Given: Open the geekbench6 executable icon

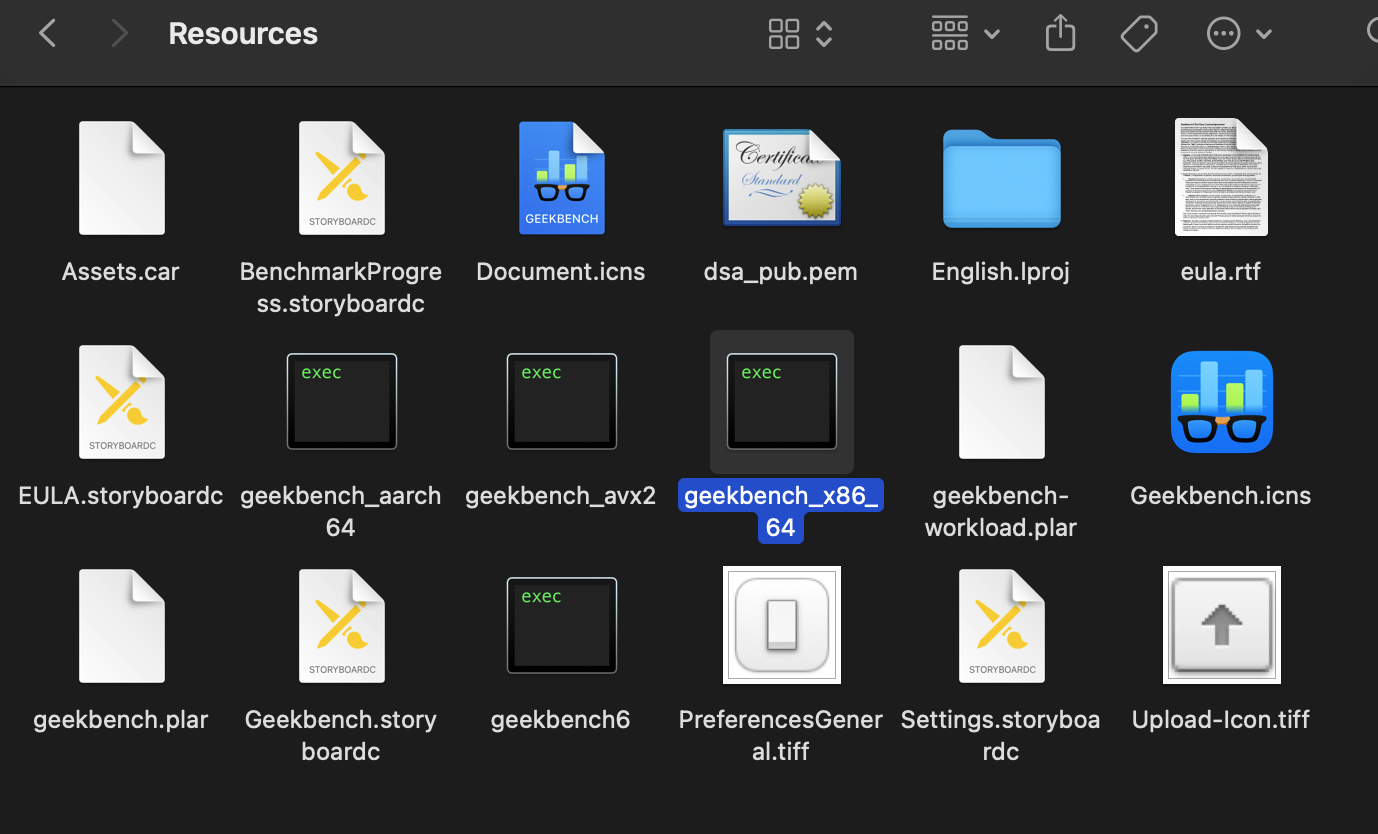Looking at the screenshot, I should (561, 625).
